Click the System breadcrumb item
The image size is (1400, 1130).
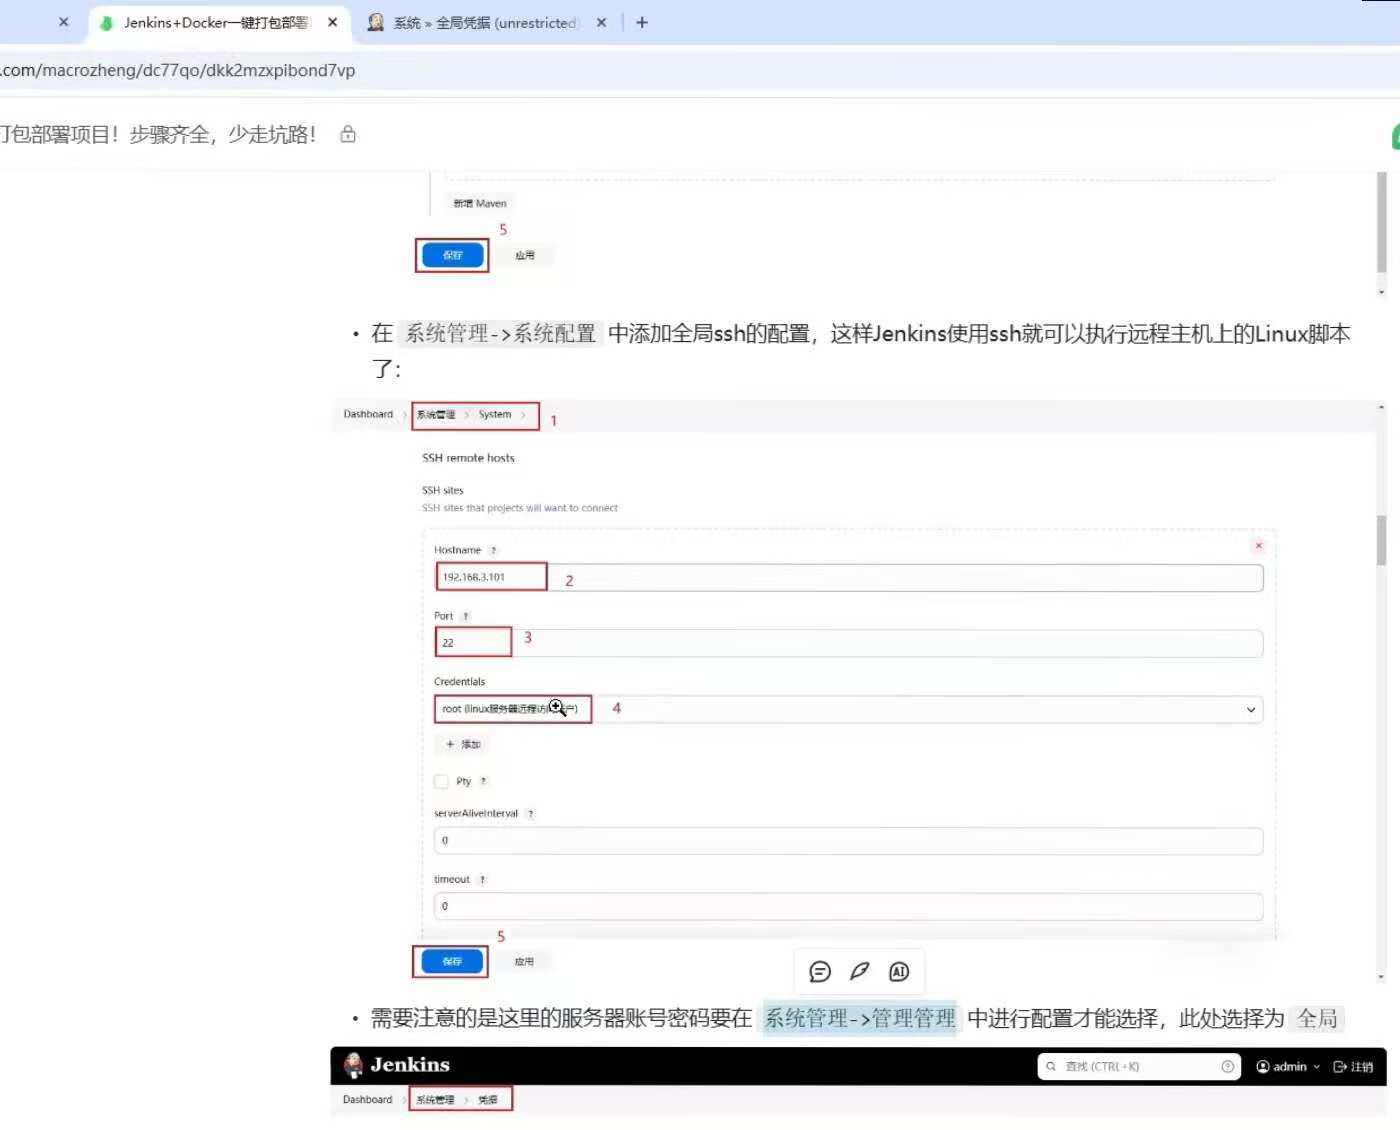(x=495, y=415)
